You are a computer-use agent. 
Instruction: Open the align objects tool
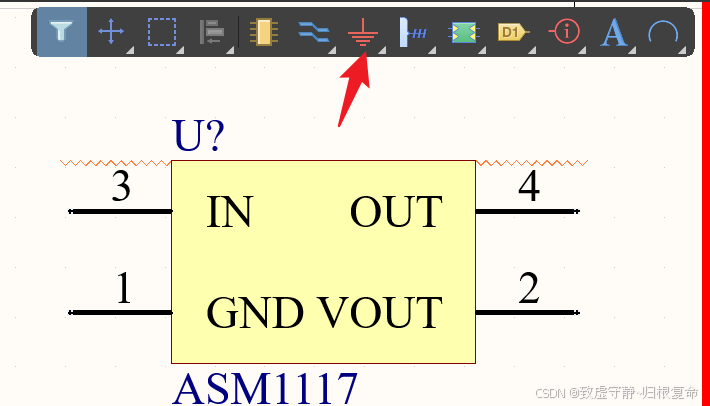click(211, 32)
